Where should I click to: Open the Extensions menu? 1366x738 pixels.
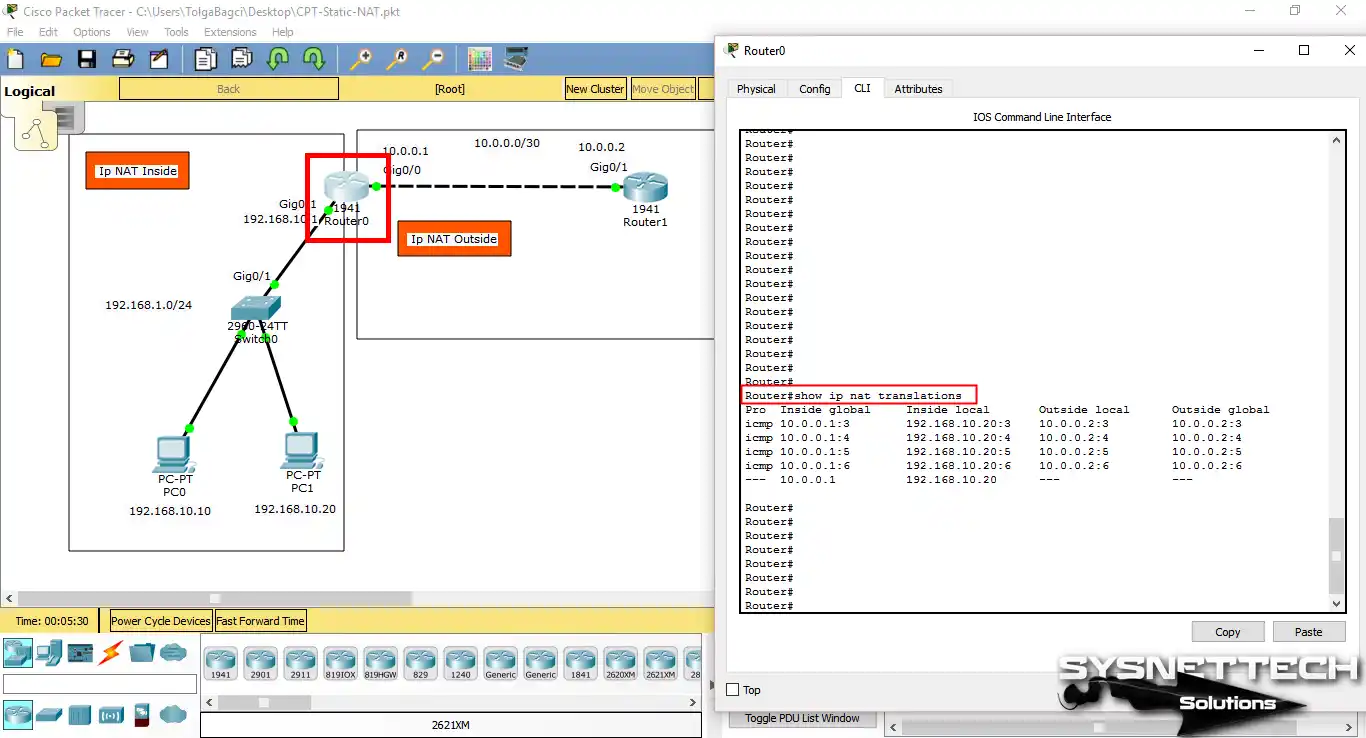pos(229,31)
